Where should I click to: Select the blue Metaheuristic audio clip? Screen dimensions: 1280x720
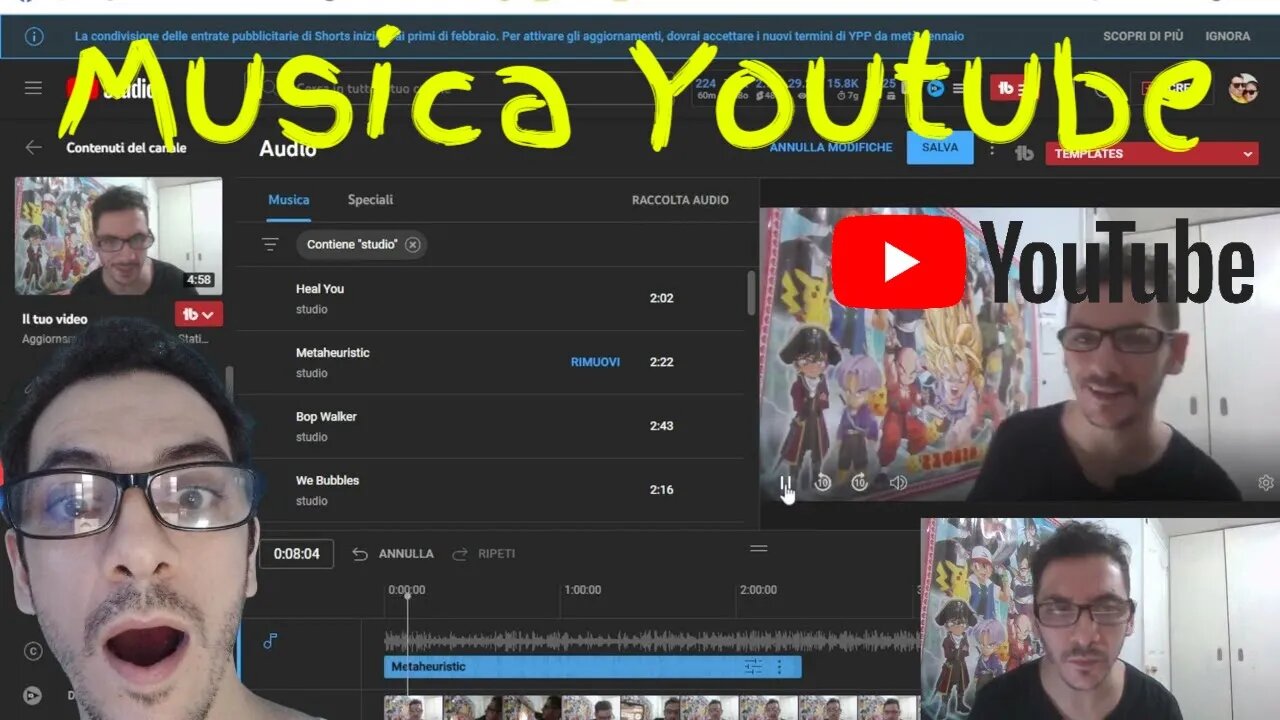coord(592,666)
